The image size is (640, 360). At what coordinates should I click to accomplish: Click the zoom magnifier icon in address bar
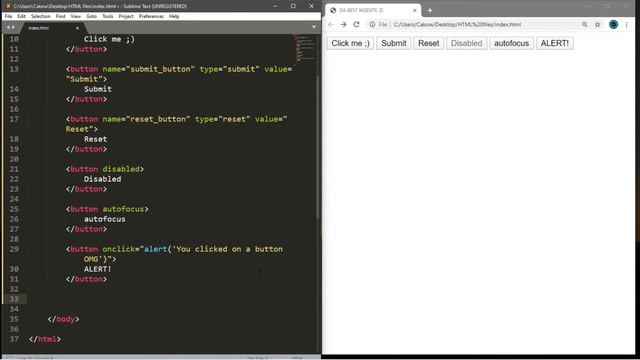pos(584,24)
